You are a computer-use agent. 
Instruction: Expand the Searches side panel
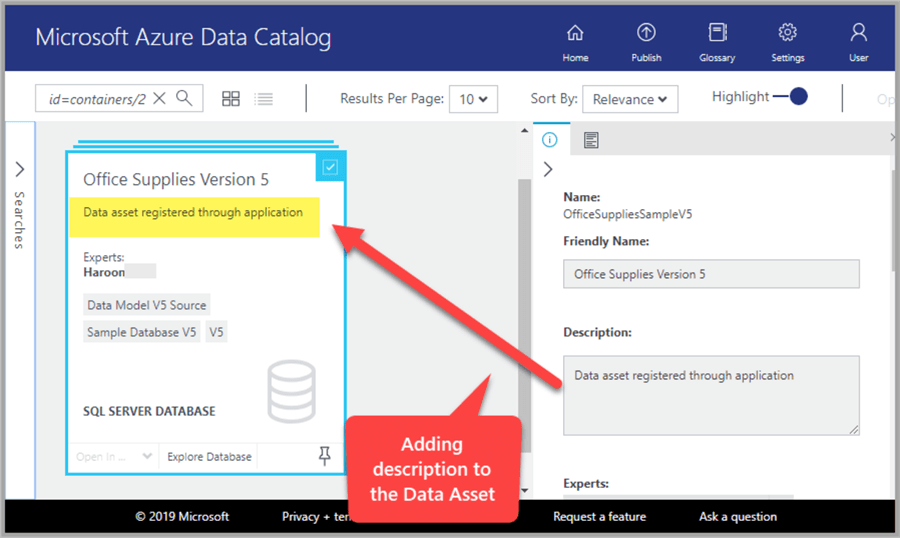[x=20, y=169]
